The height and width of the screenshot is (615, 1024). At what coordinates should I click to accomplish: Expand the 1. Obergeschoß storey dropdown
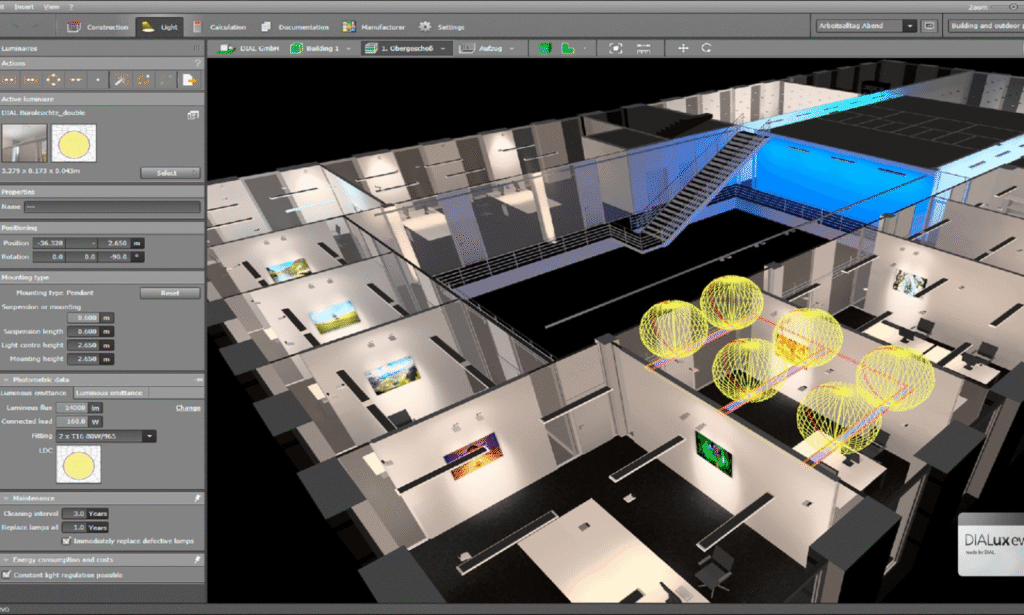pyautogui.click(x=446, y=48)
